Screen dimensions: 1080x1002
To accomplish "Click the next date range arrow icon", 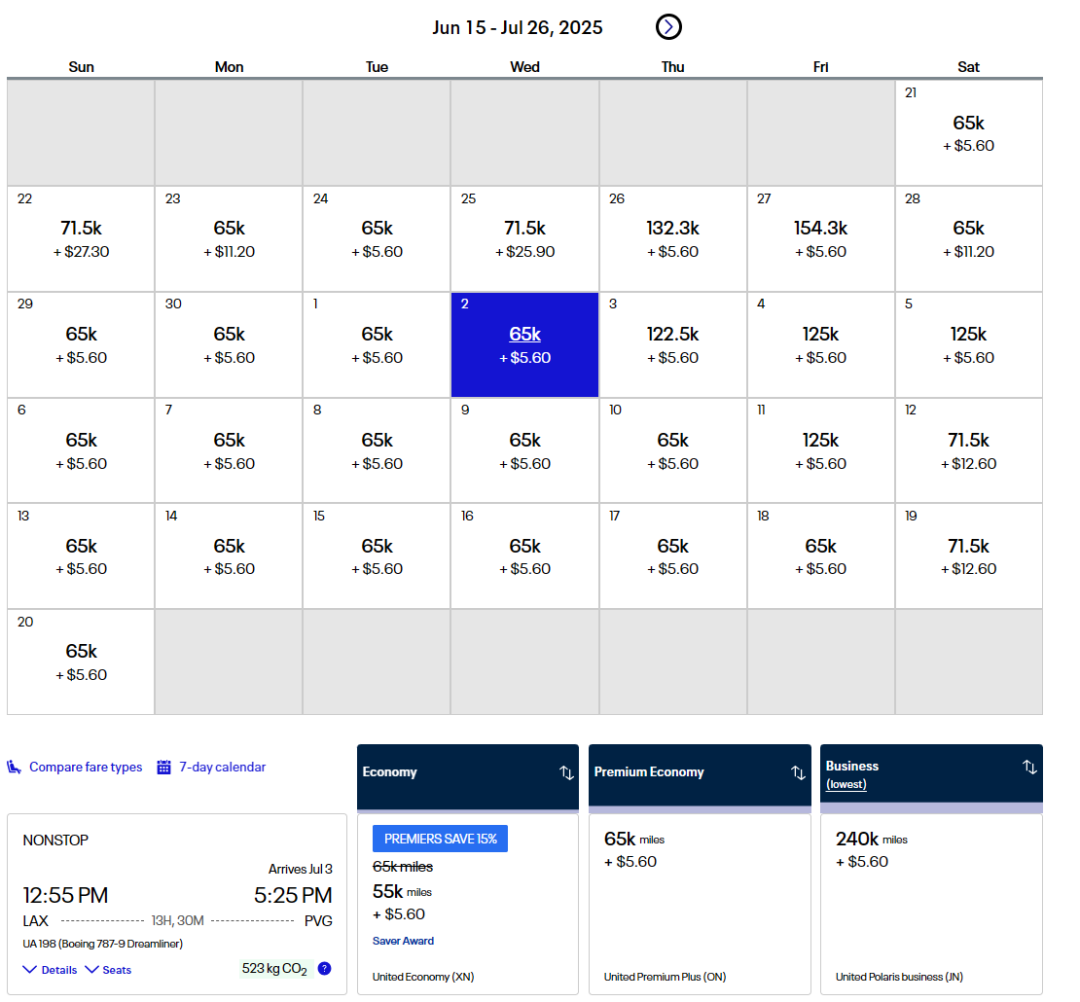I will tap(668, 27).
